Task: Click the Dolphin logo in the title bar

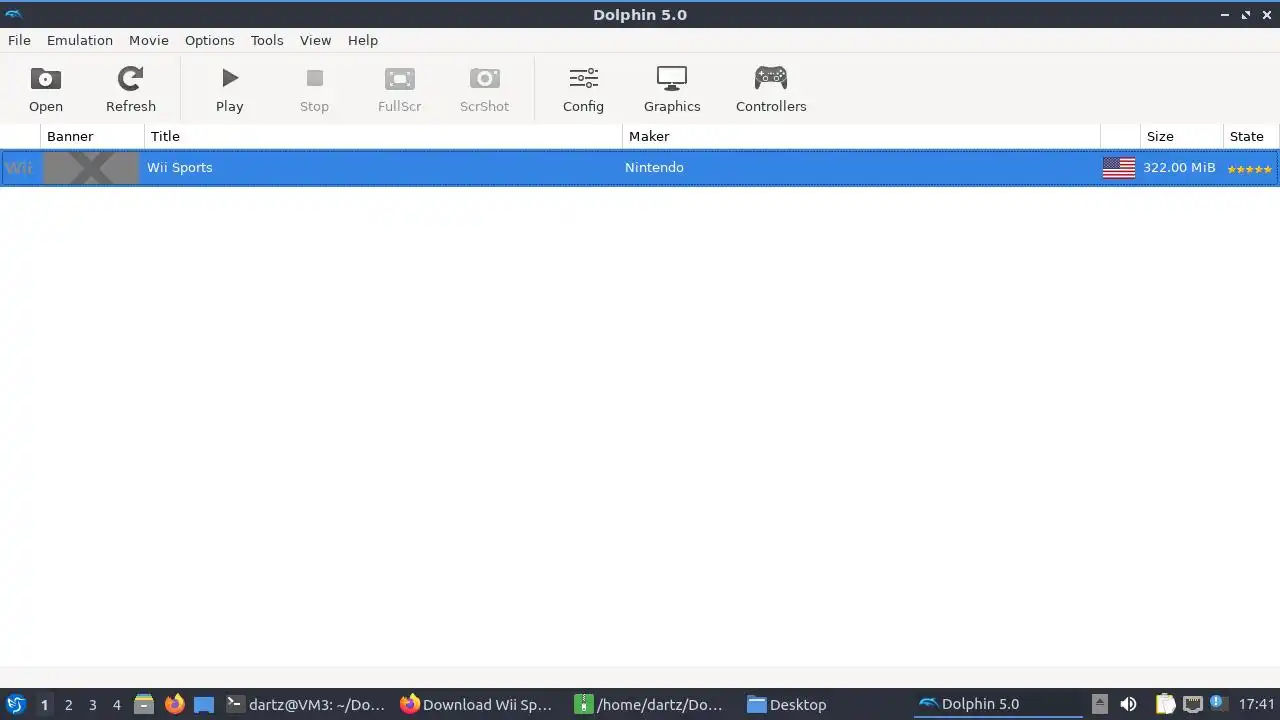Action: [x=13, y=14]
